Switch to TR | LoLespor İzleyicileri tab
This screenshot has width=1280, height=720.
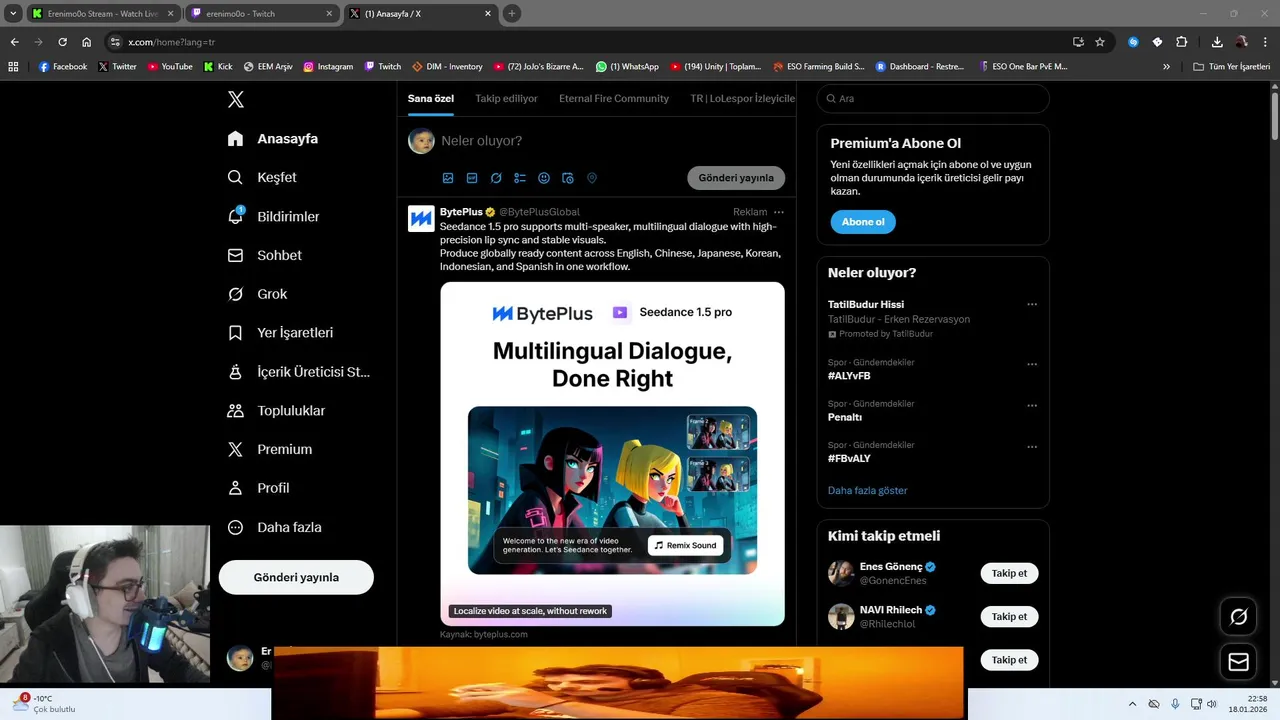743,98
